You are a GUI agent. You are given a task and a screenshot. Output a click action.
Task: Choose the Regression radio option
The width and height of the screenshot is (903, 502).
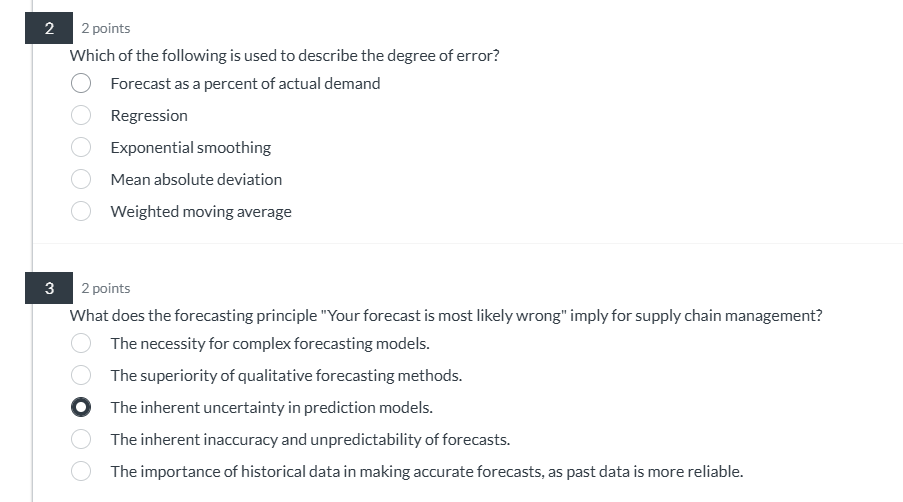point(81,115)
